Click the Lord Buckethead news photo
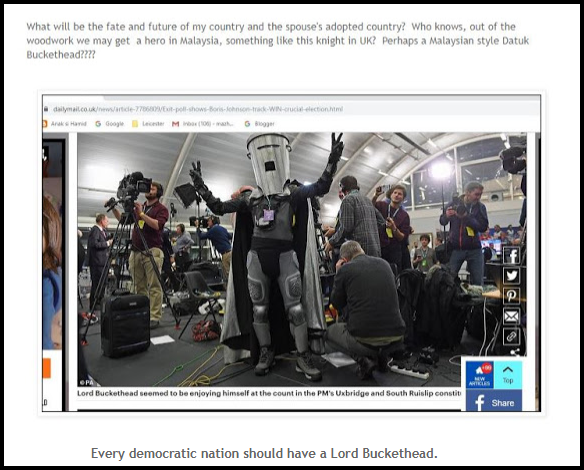Viewport: 584px width, 470px height. [x=302, y=260]
